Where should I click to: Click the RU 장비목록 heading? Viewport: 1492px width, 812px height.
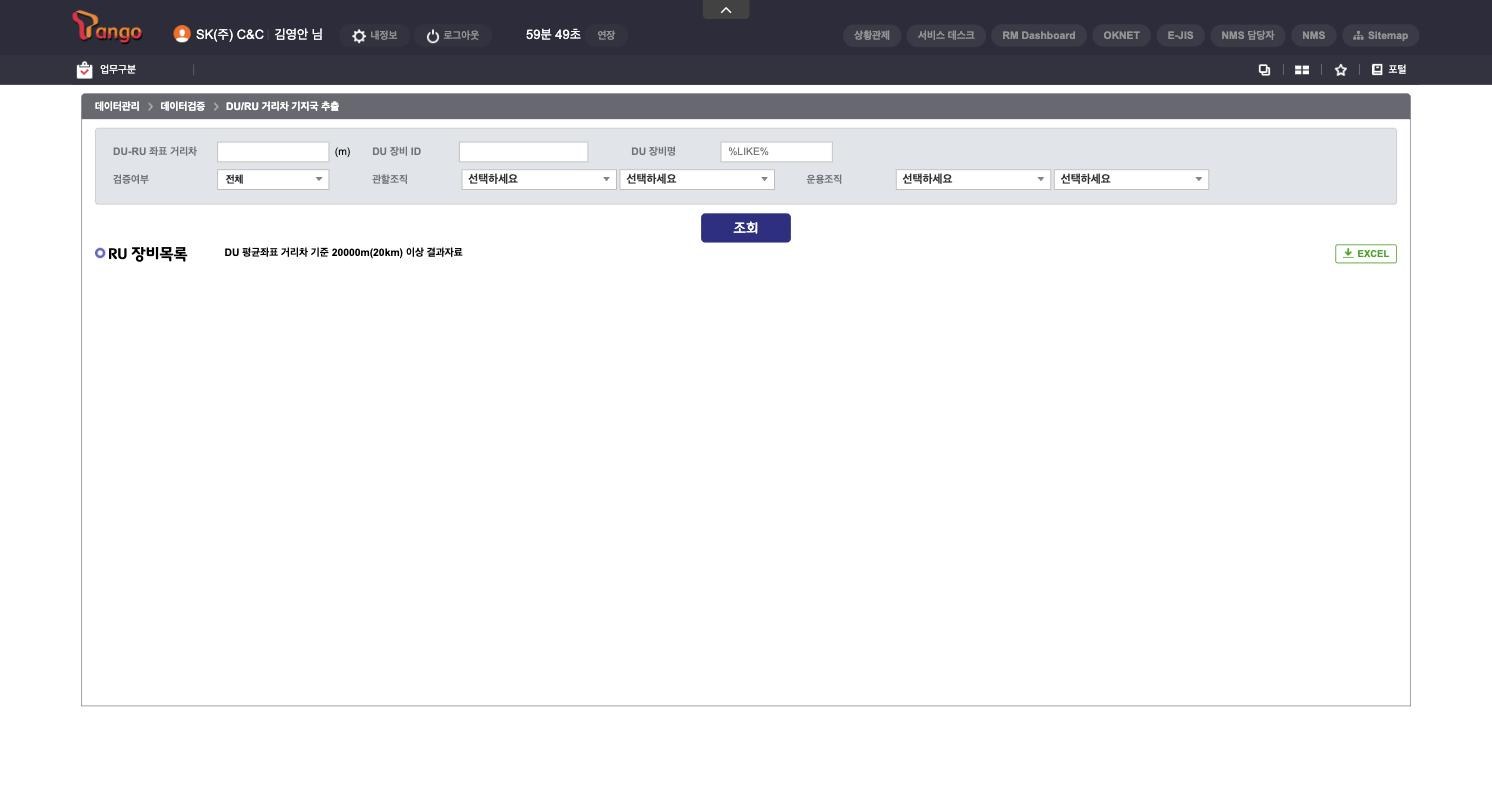147,254
